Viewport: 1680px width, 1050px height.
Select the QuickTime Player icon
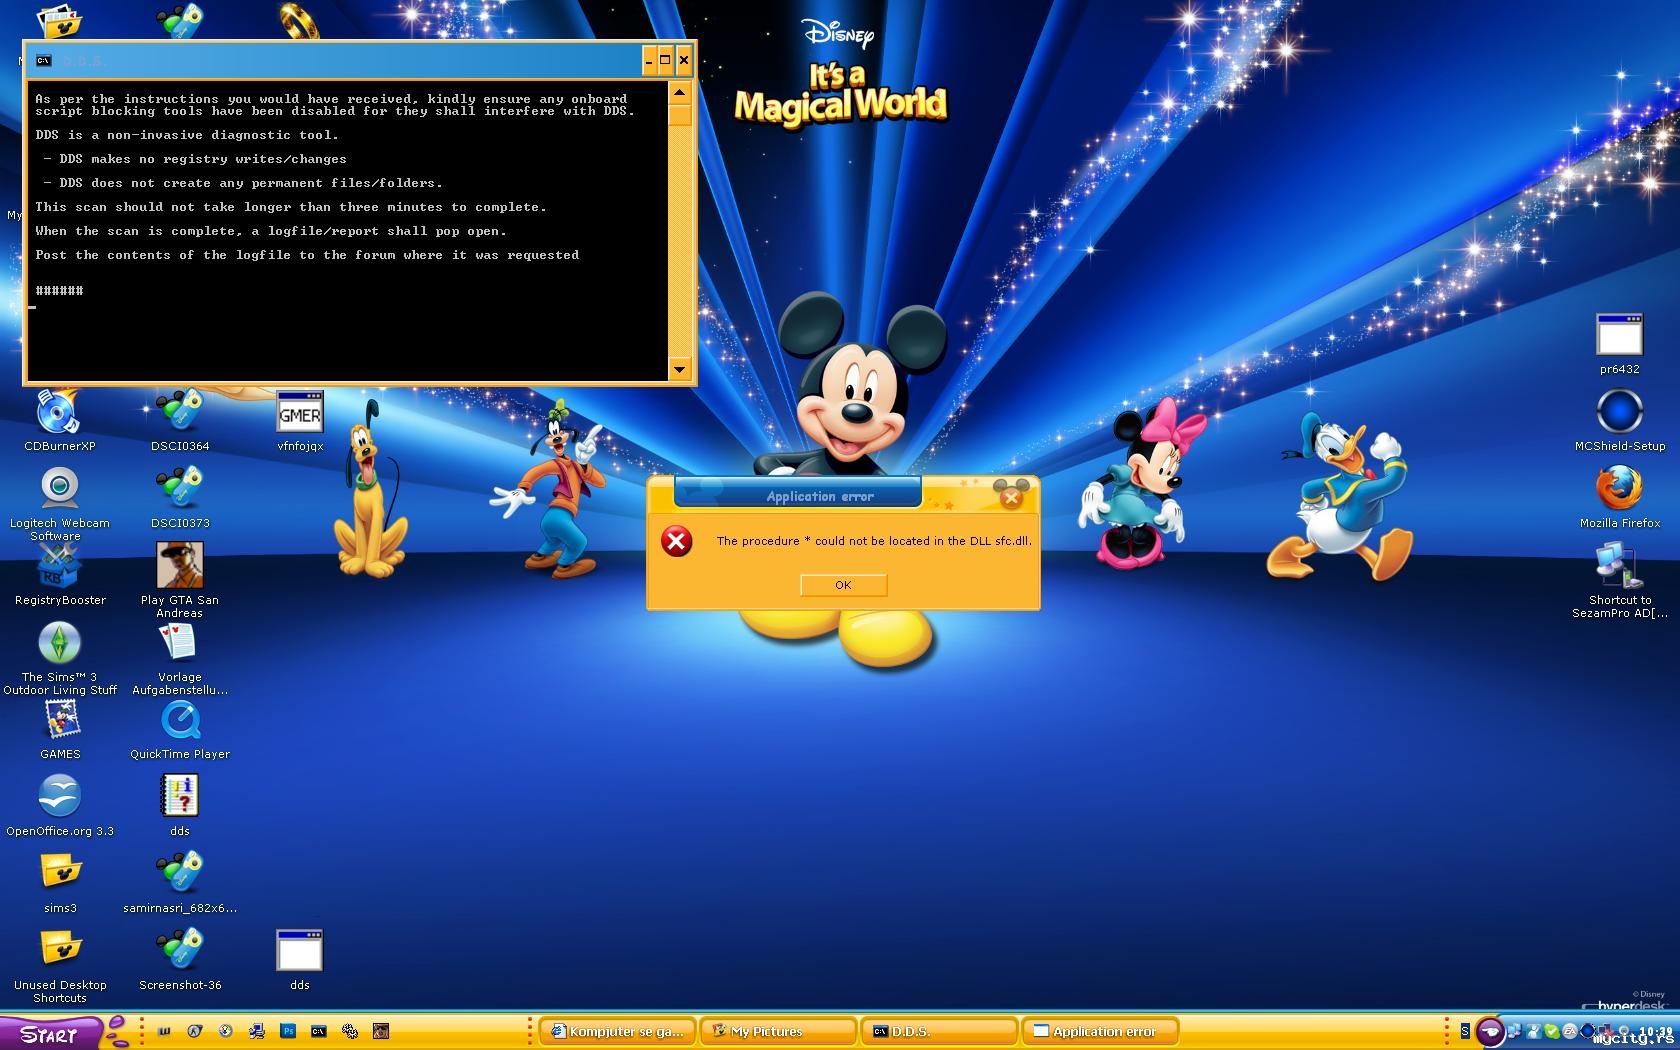pos(180,730)
